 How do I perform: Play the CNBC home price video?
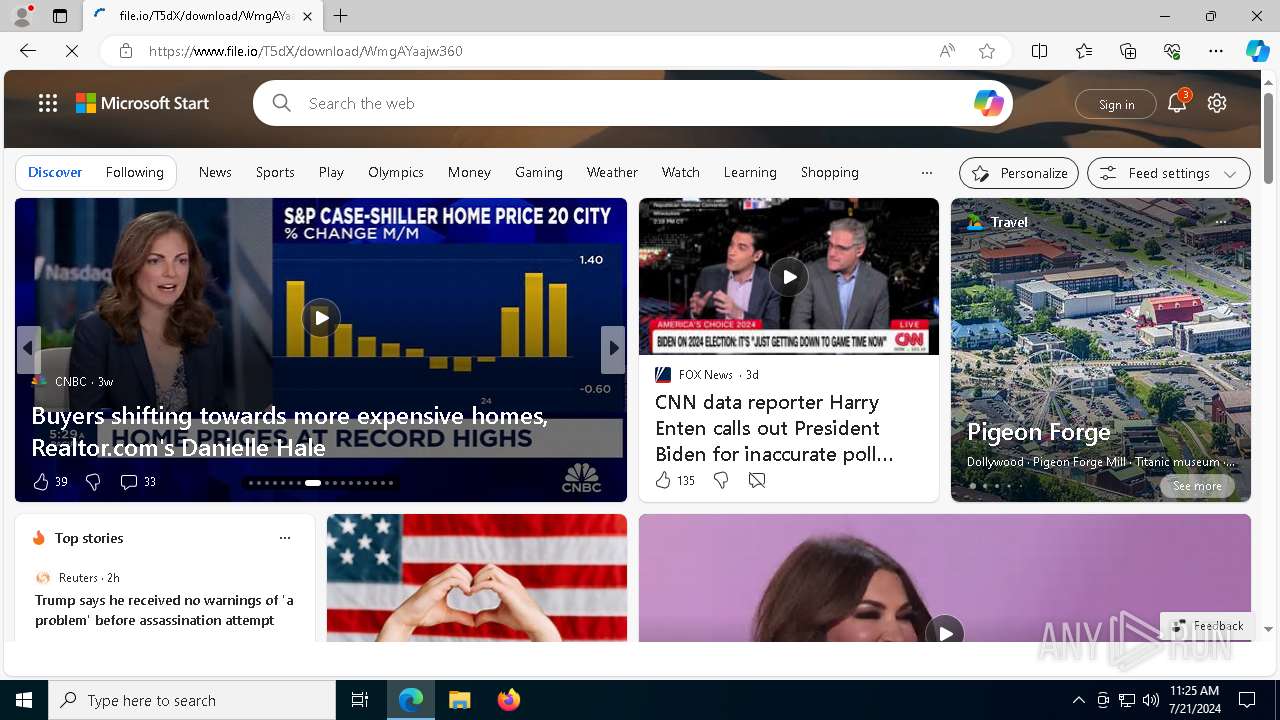pyautogui.click(x=321, y=318)
